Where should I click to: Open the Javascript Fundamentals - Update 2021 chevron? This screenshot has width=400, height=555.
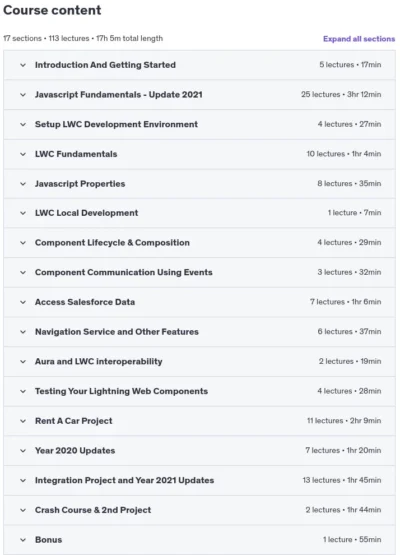coord(23,95)
